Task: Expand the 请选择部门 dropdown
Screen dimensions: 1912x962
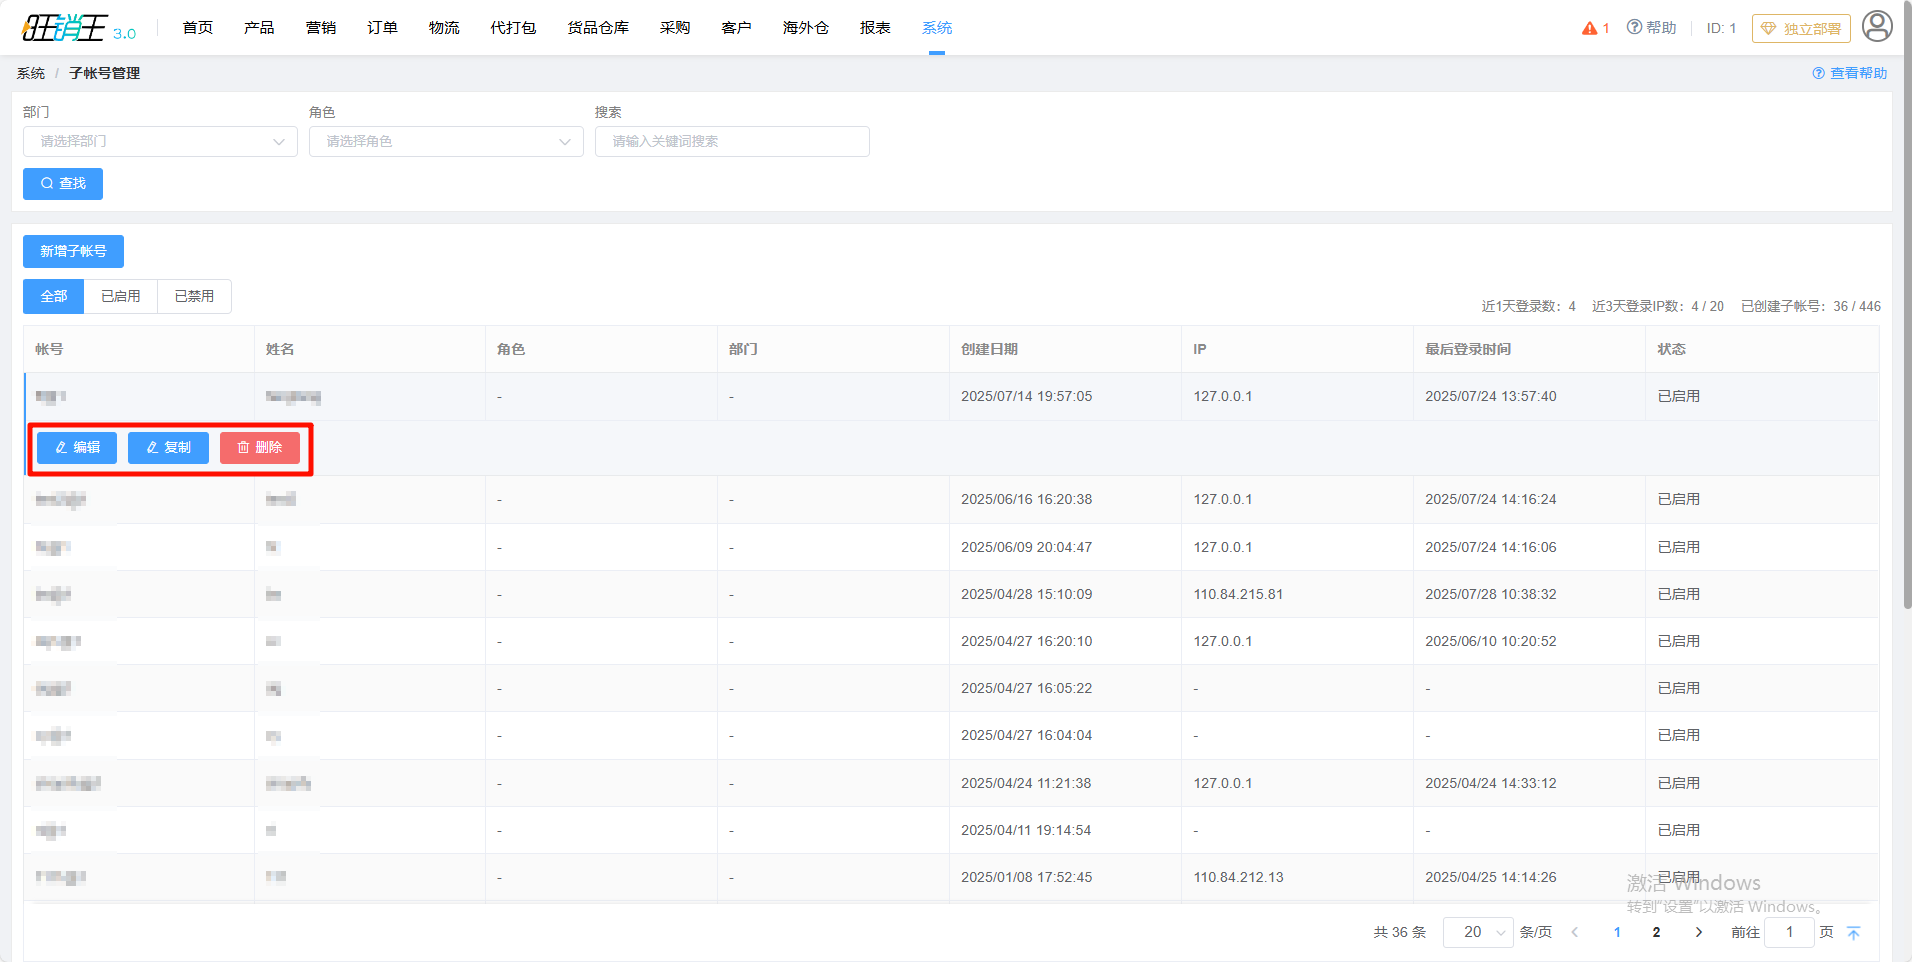Action: point(160,141)
